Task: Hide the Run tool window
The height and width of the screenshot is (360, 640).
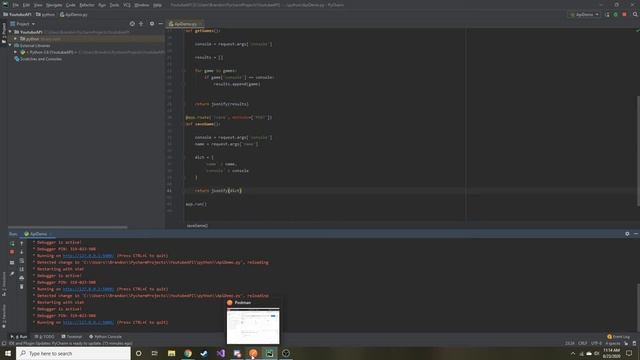Action: [x=636, y=234]
